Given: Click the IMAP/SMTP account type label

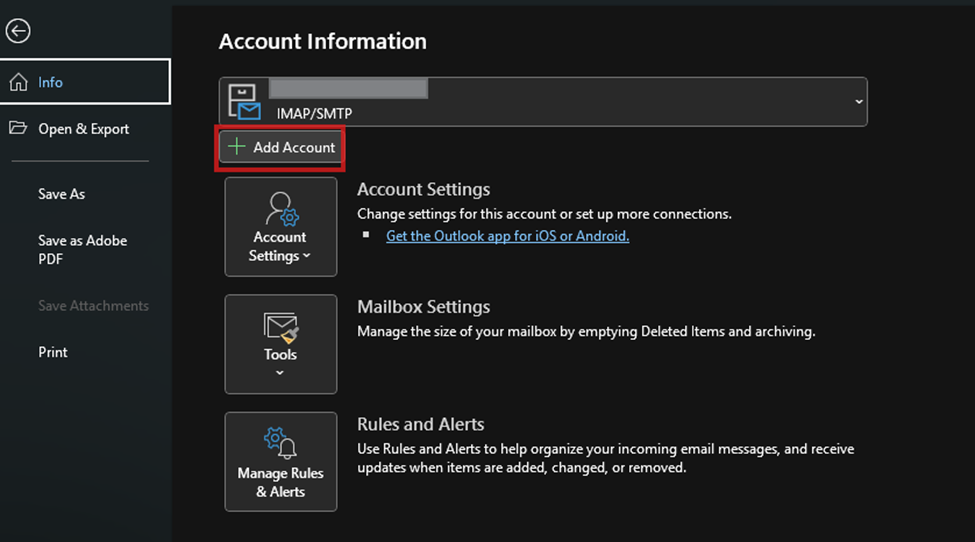Looking at the screenshot, I should click(314, 114).
